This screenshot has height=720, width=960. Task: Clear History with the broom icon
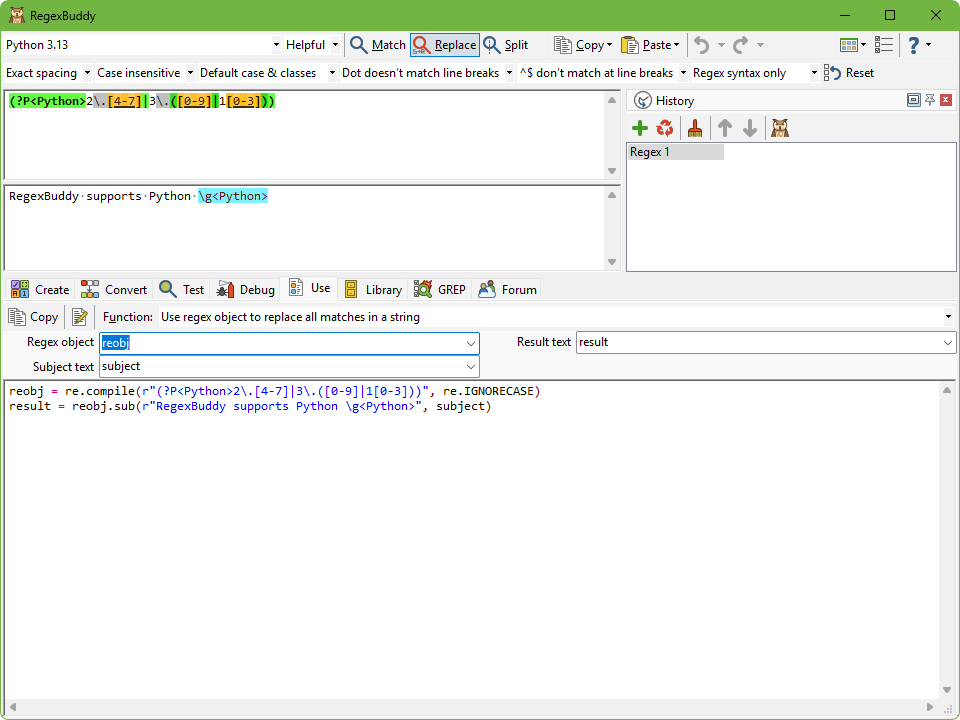pyautogui.click(x=695, y=128)
